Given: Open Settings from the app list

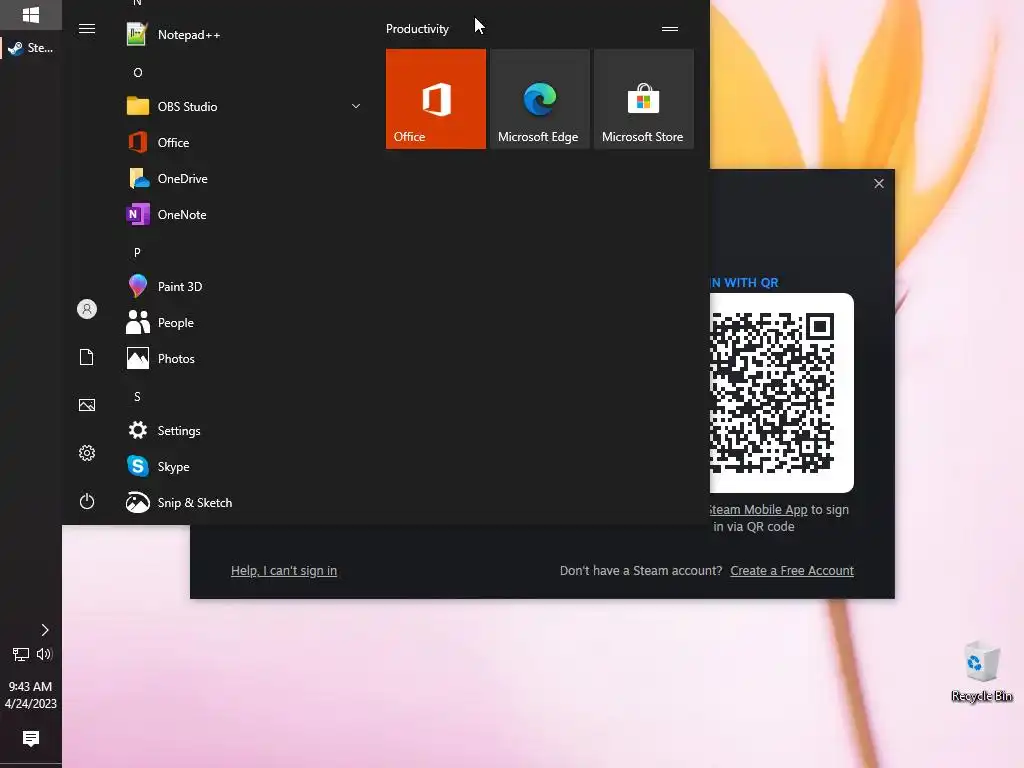Looking at the screenshot, I should [x=243, y=430].
